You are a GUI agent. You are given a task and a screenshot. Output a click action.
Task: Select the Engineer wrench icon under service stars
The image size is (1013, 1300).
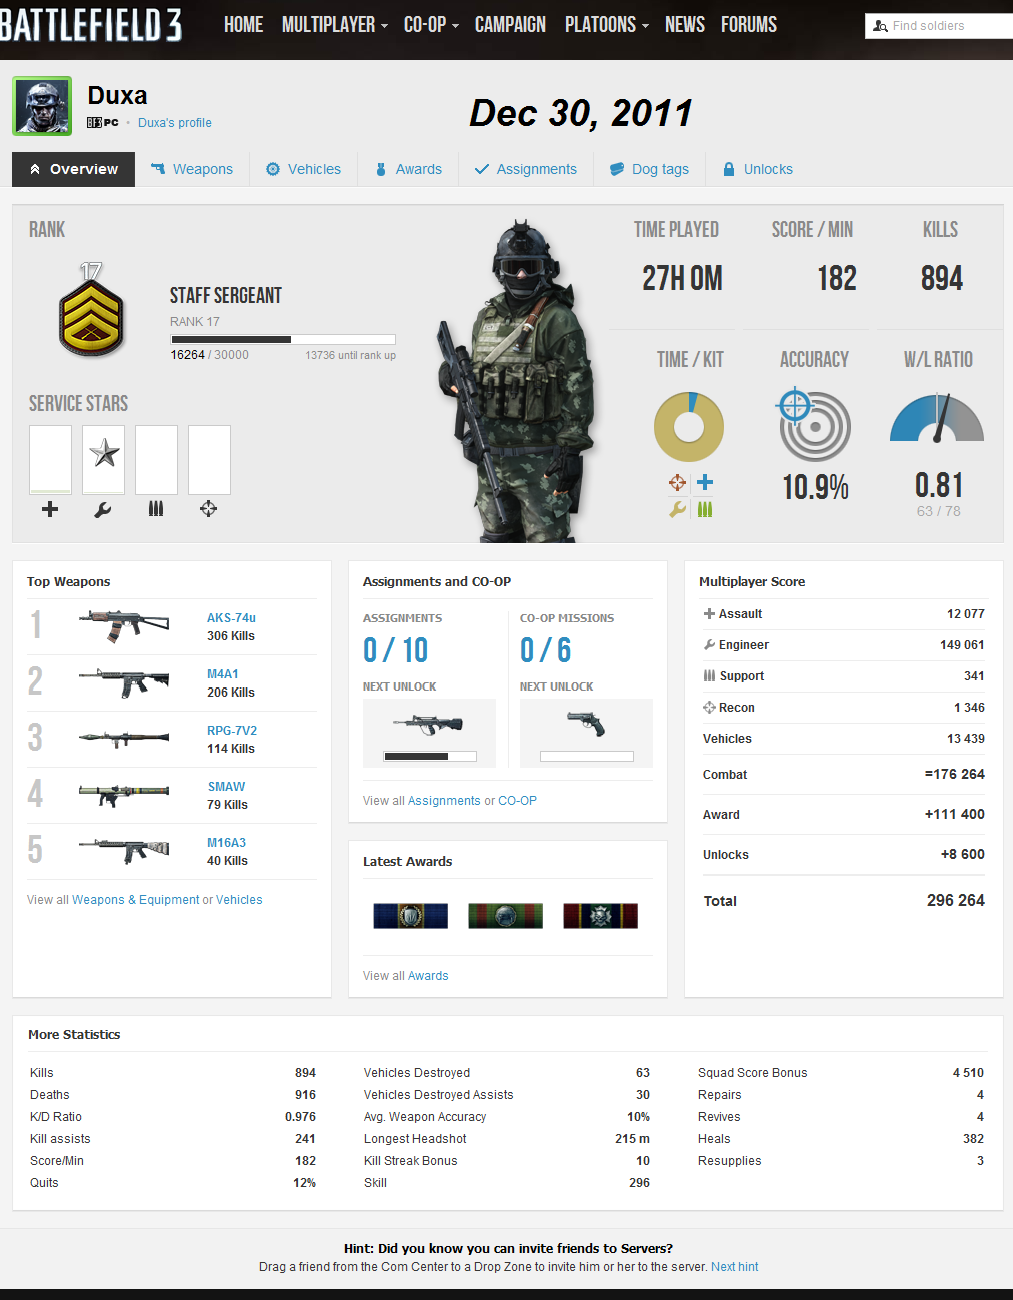click(x=102, y=509)
